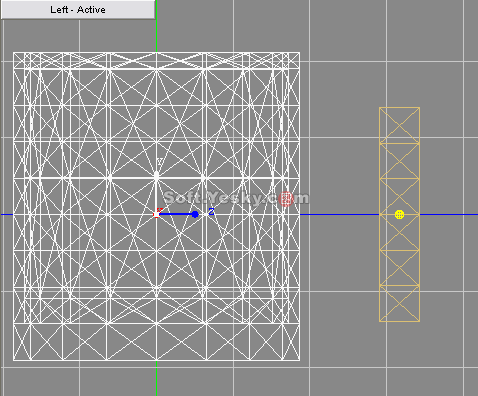Viewport: 478px width, 396px height.
Task: Click the "Left - Active" viewport label
Action: (78, 9)
